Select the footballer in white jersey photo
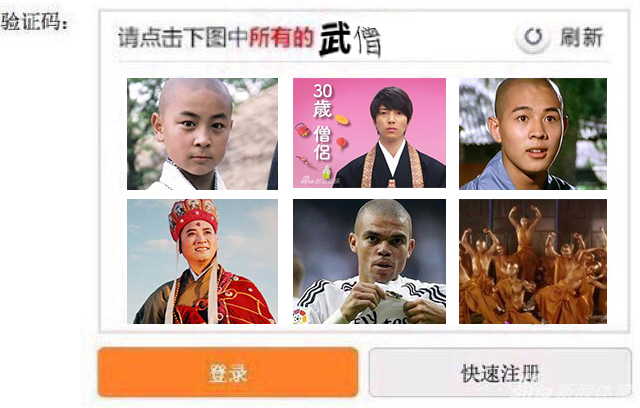 click(x=369, y=262)
